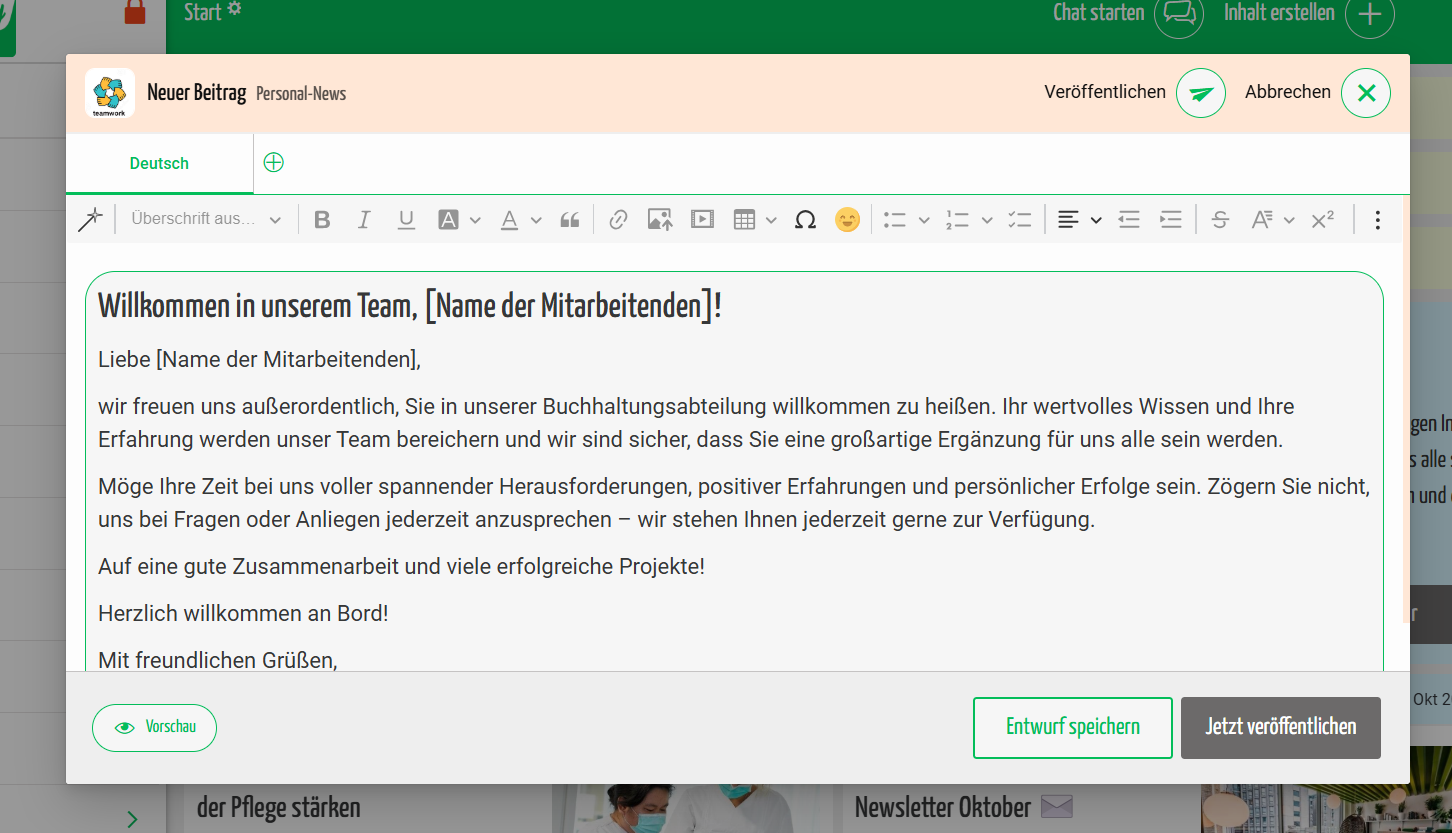
Task: Click the insert image icon
Action: [x=660, y=220]
